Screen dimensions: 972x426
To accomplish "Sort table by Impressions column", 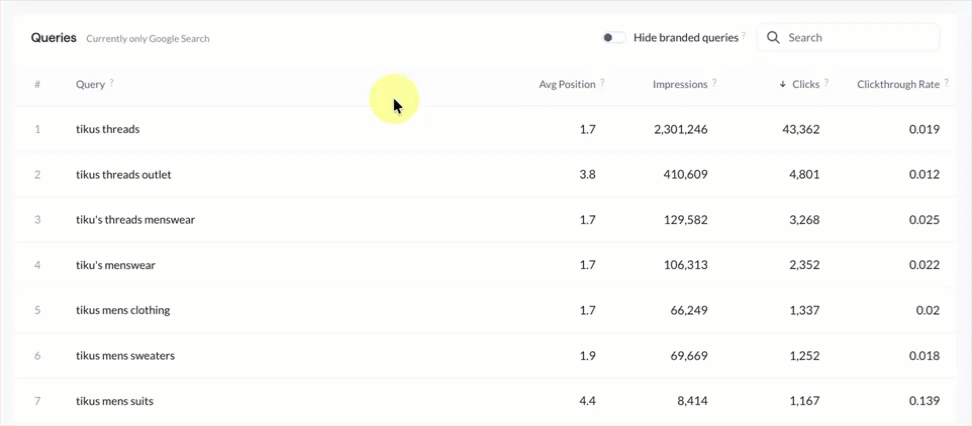I will click(x=680, y=84).
